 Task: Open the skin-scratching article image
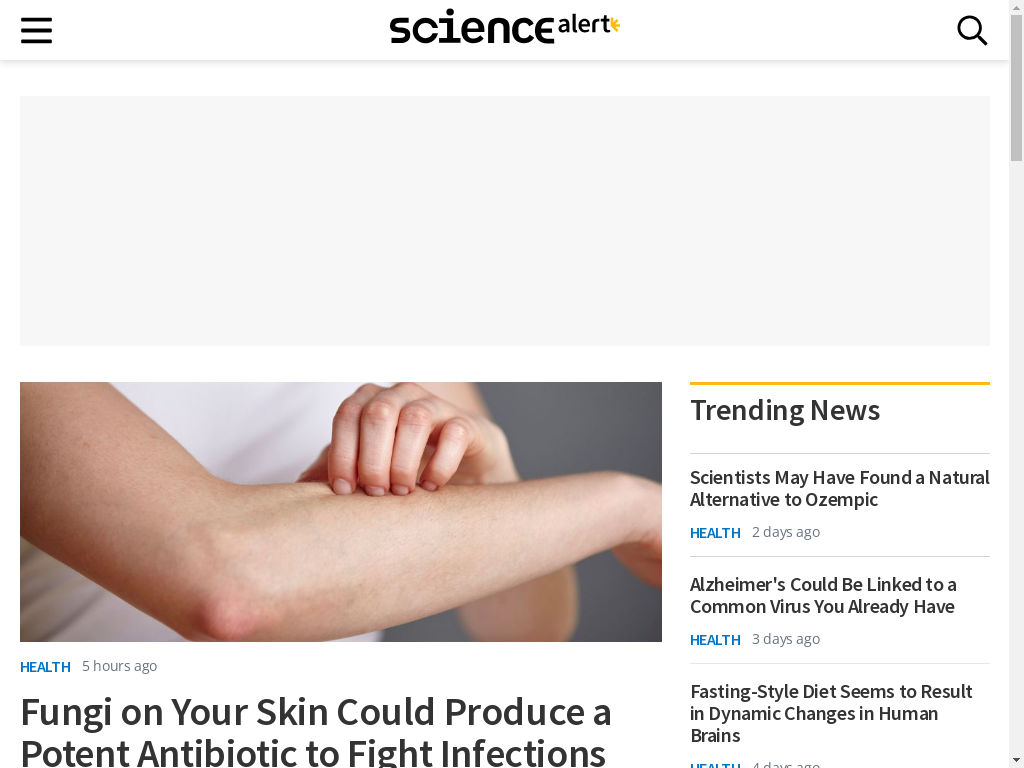coord(341,511)
